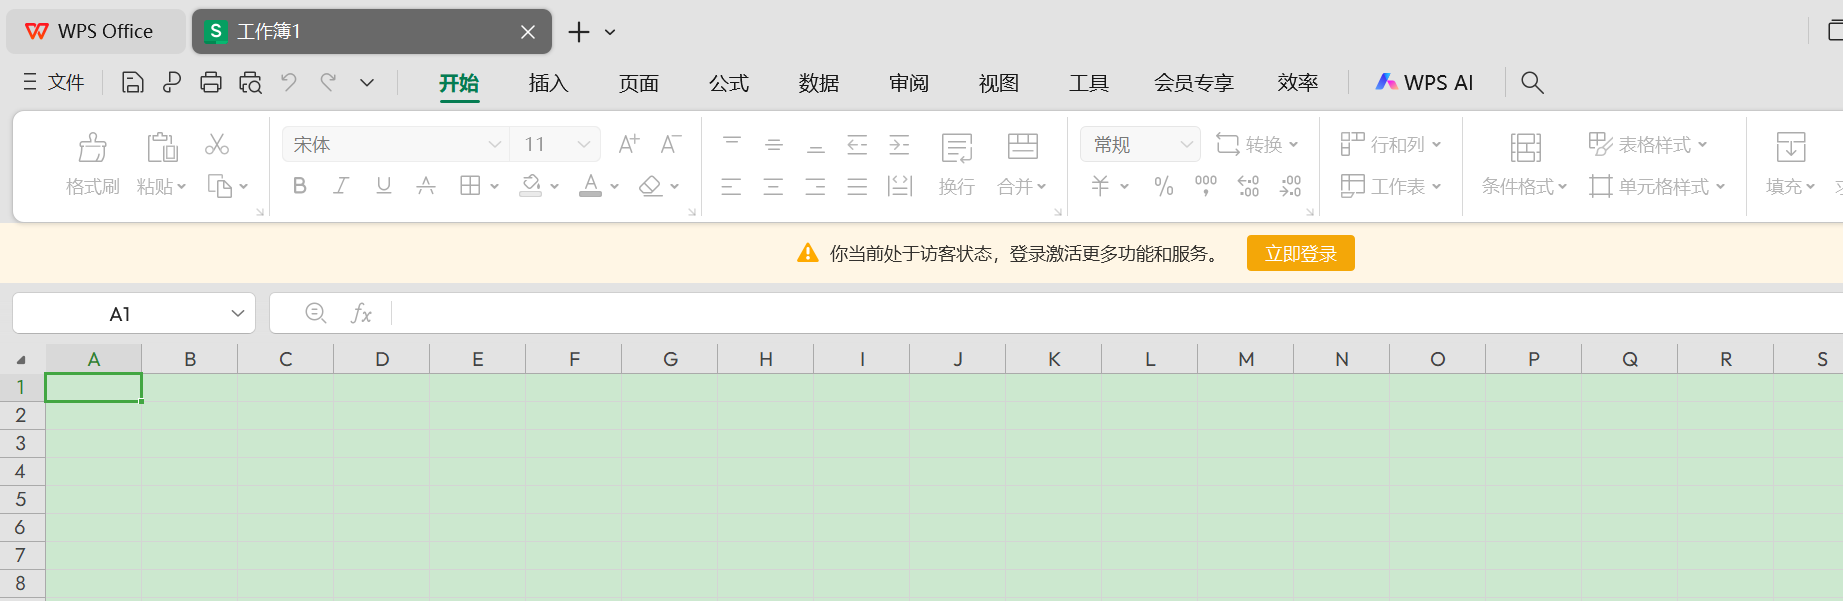The image size is (1843, 601).
Task: Click the Print icon in quick toolbar
Action: point(210,82)
